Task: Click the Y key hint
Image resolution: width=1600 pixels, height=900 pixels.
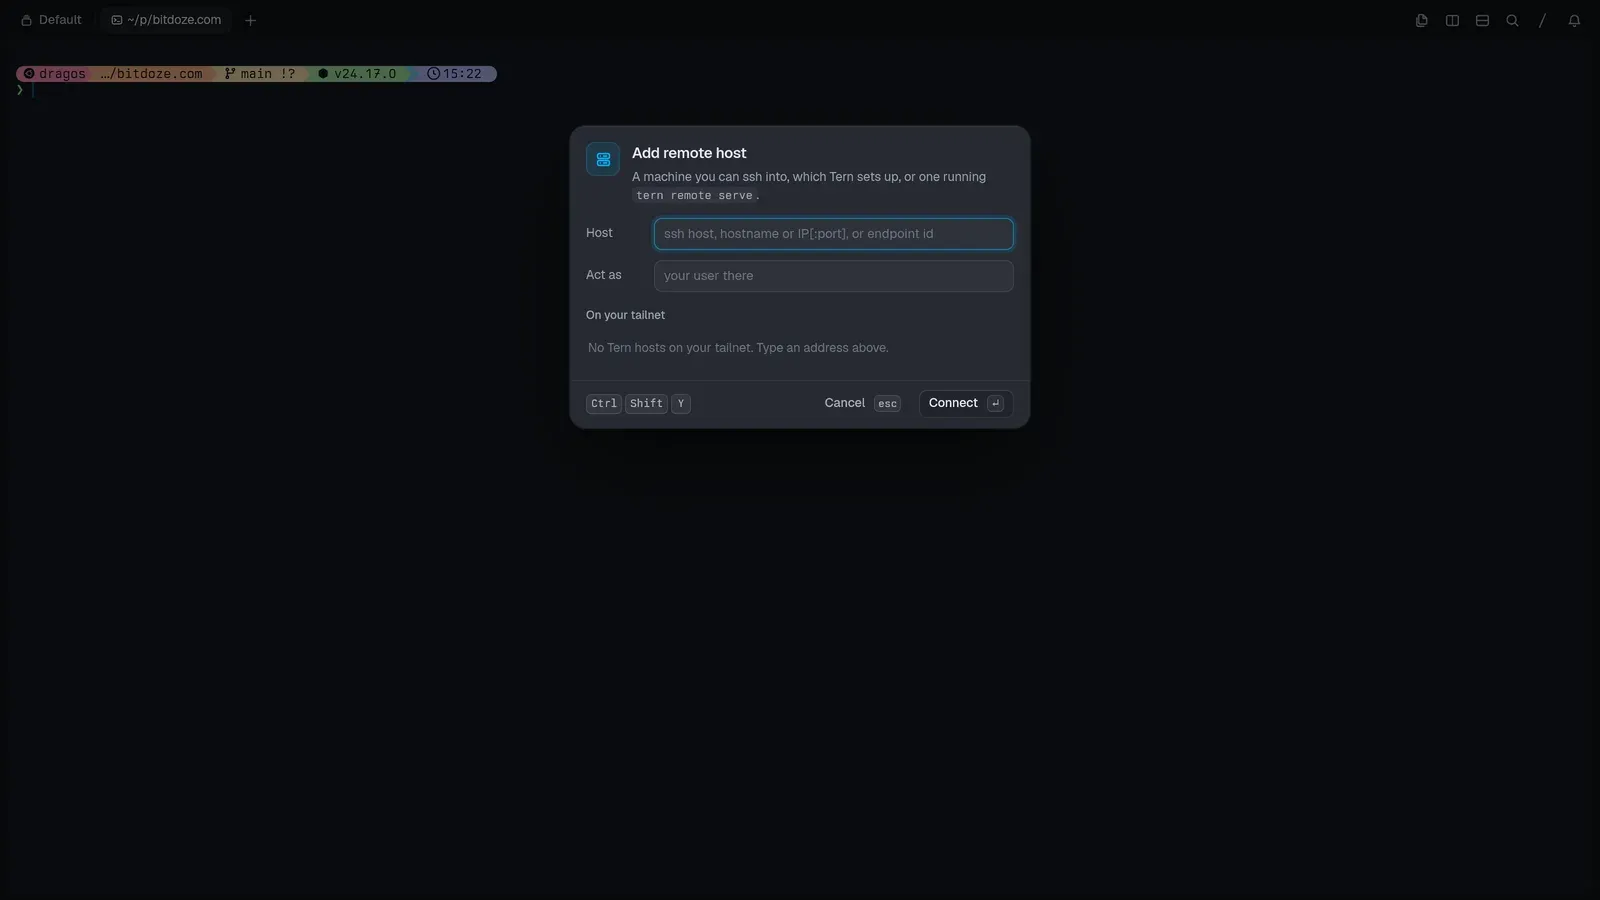Action: pos(681,404)
